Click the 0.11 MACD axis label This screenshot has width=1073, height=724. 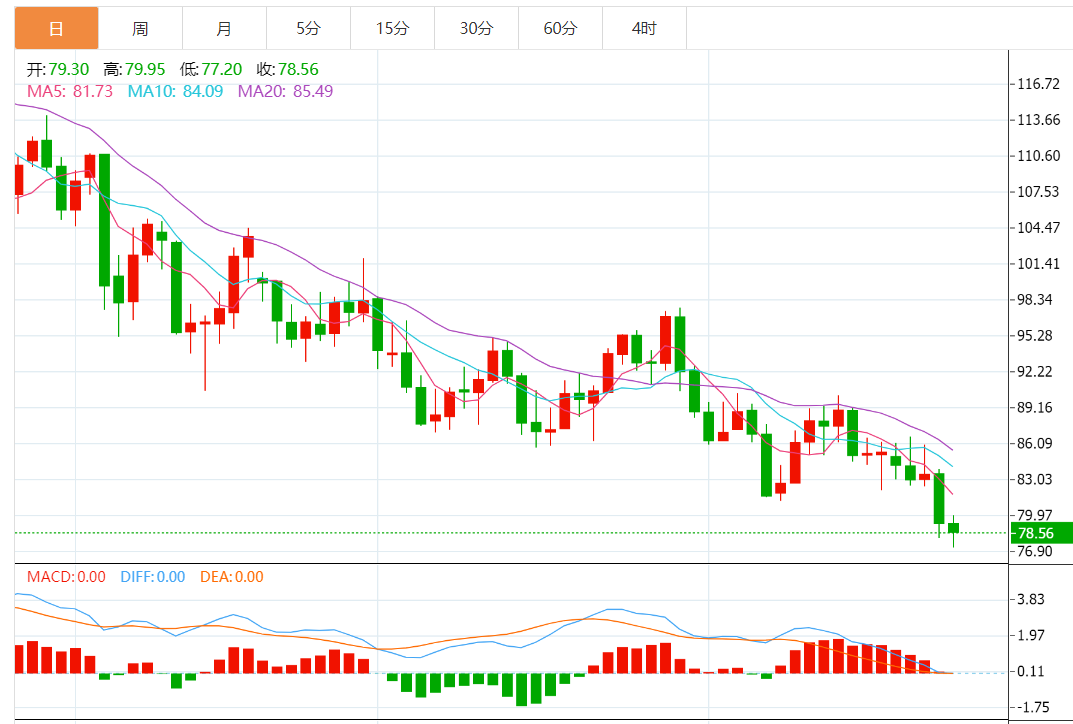click(x=1032, y=671)
